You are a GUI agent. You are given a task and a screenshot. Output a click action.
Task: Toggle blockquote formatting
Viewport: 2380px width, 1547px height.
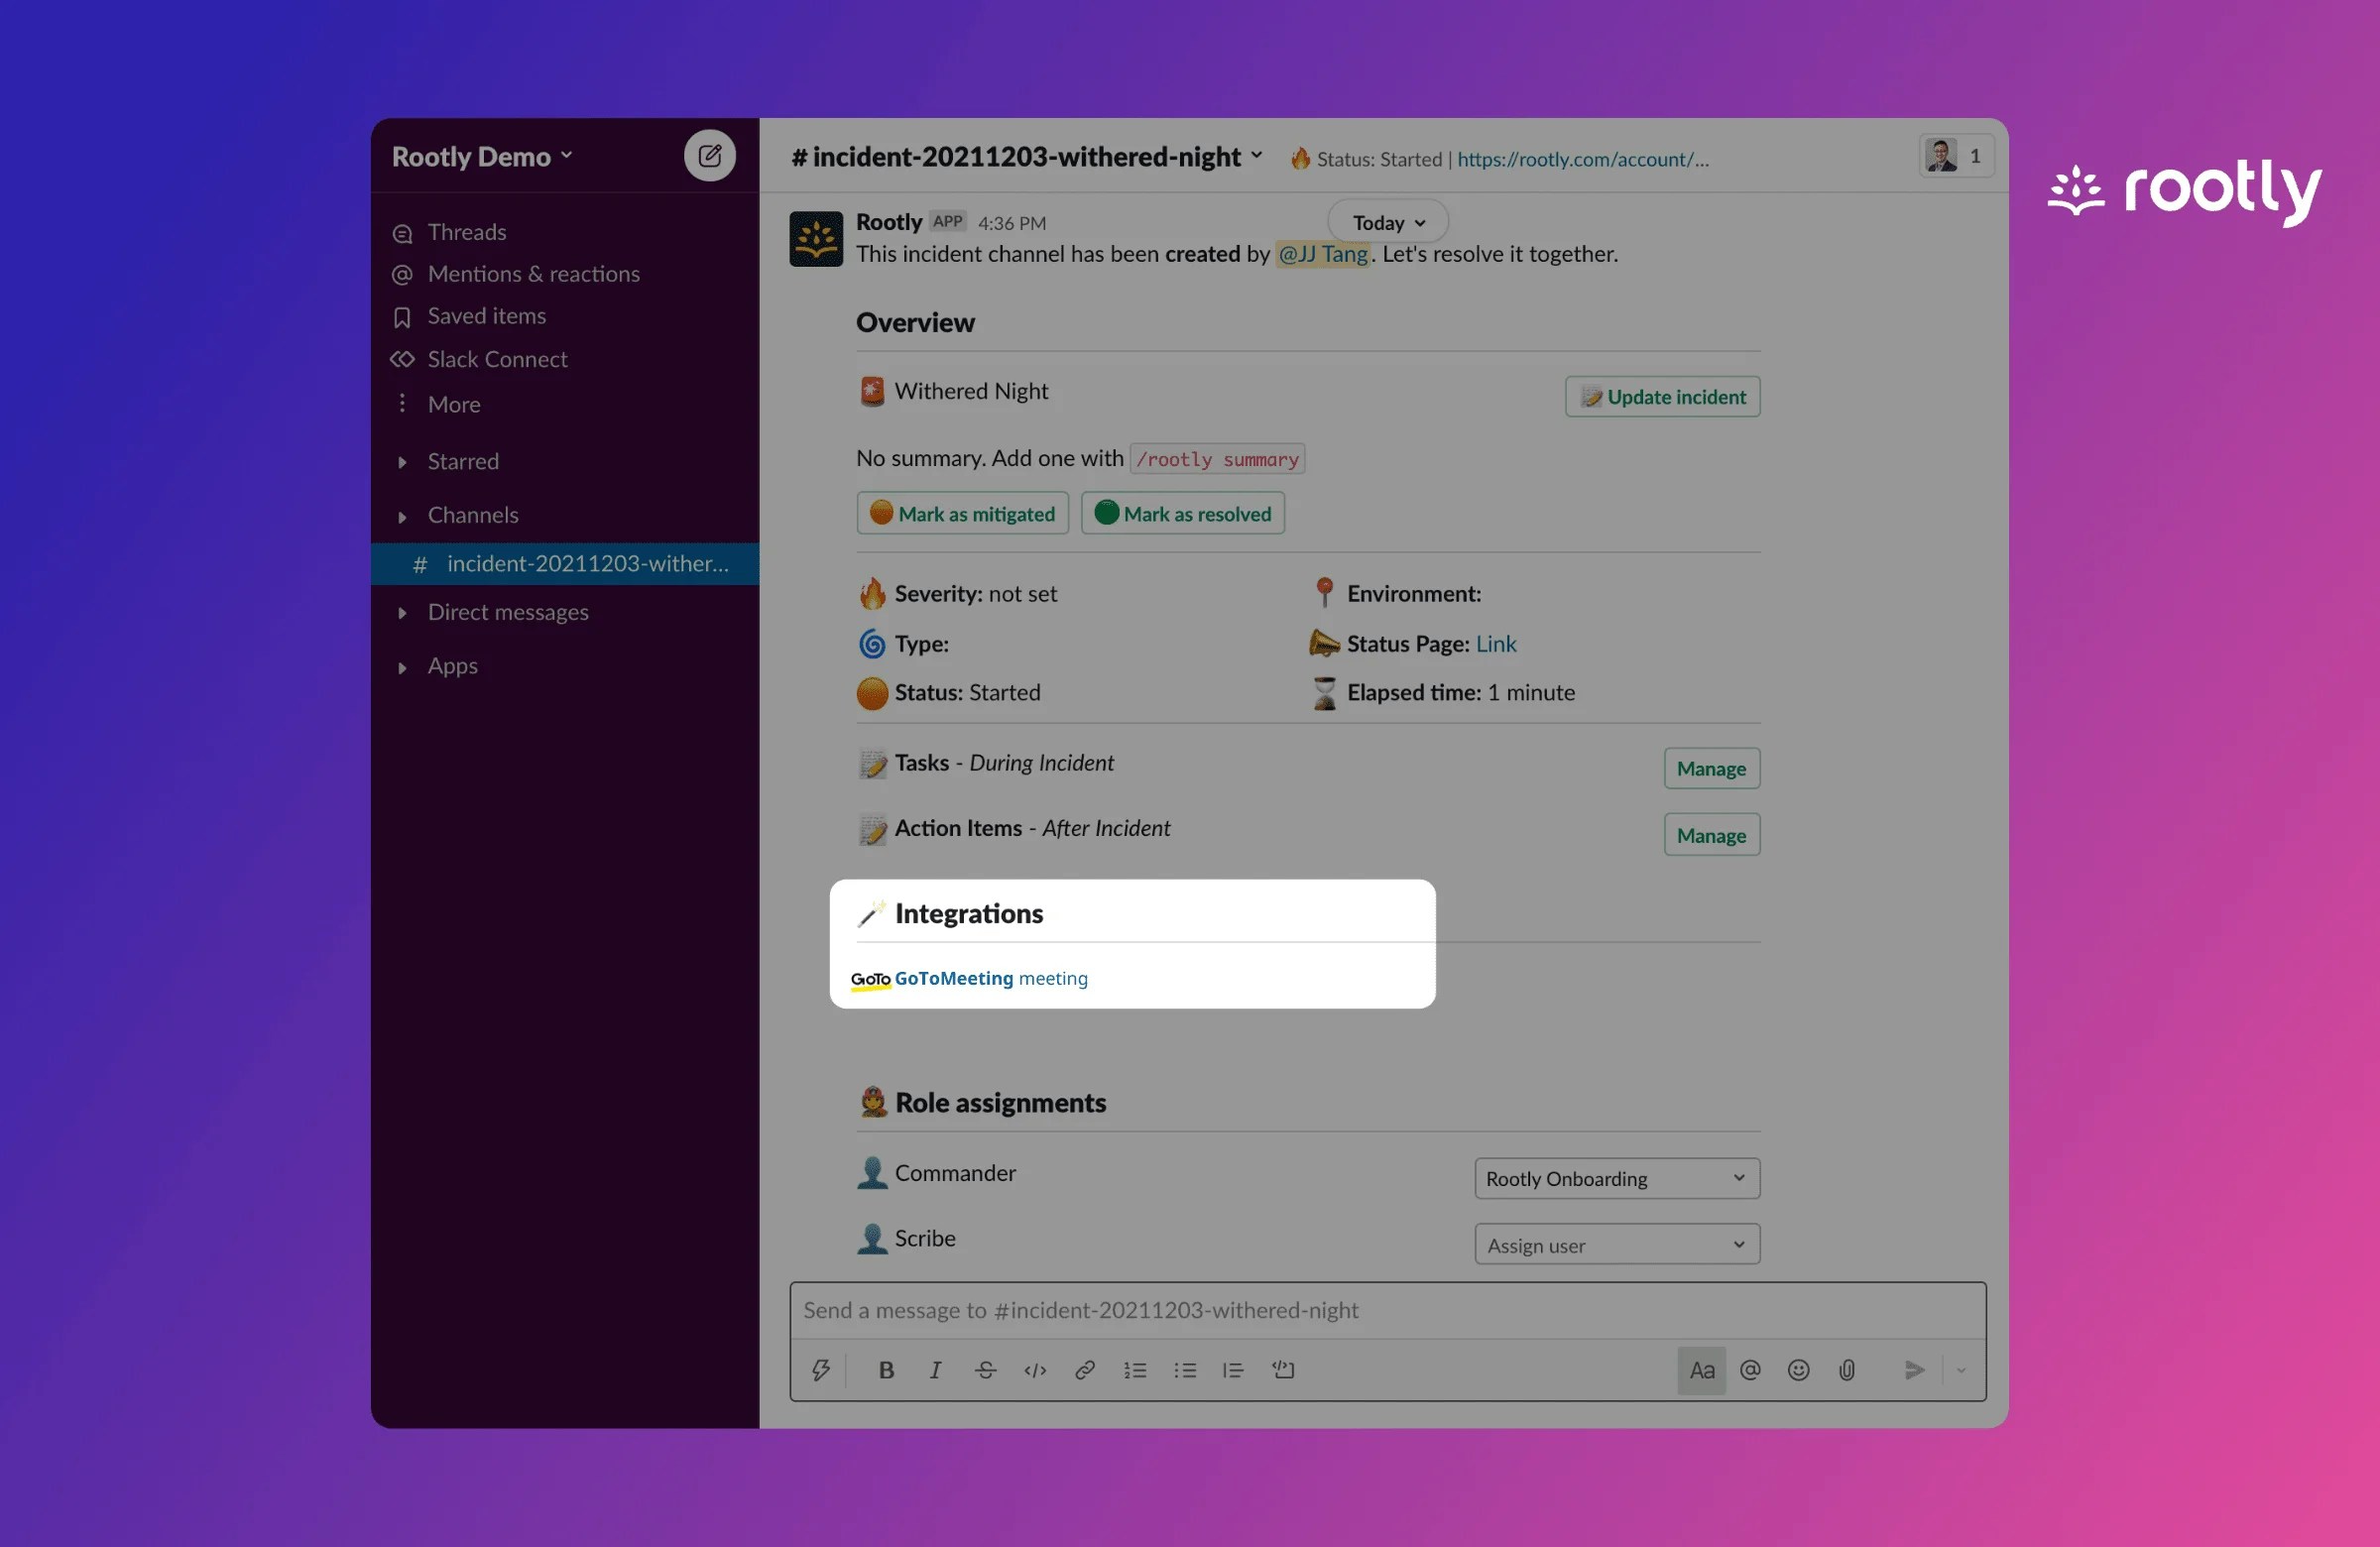pyautogui.click(x=1233, y=1370)
